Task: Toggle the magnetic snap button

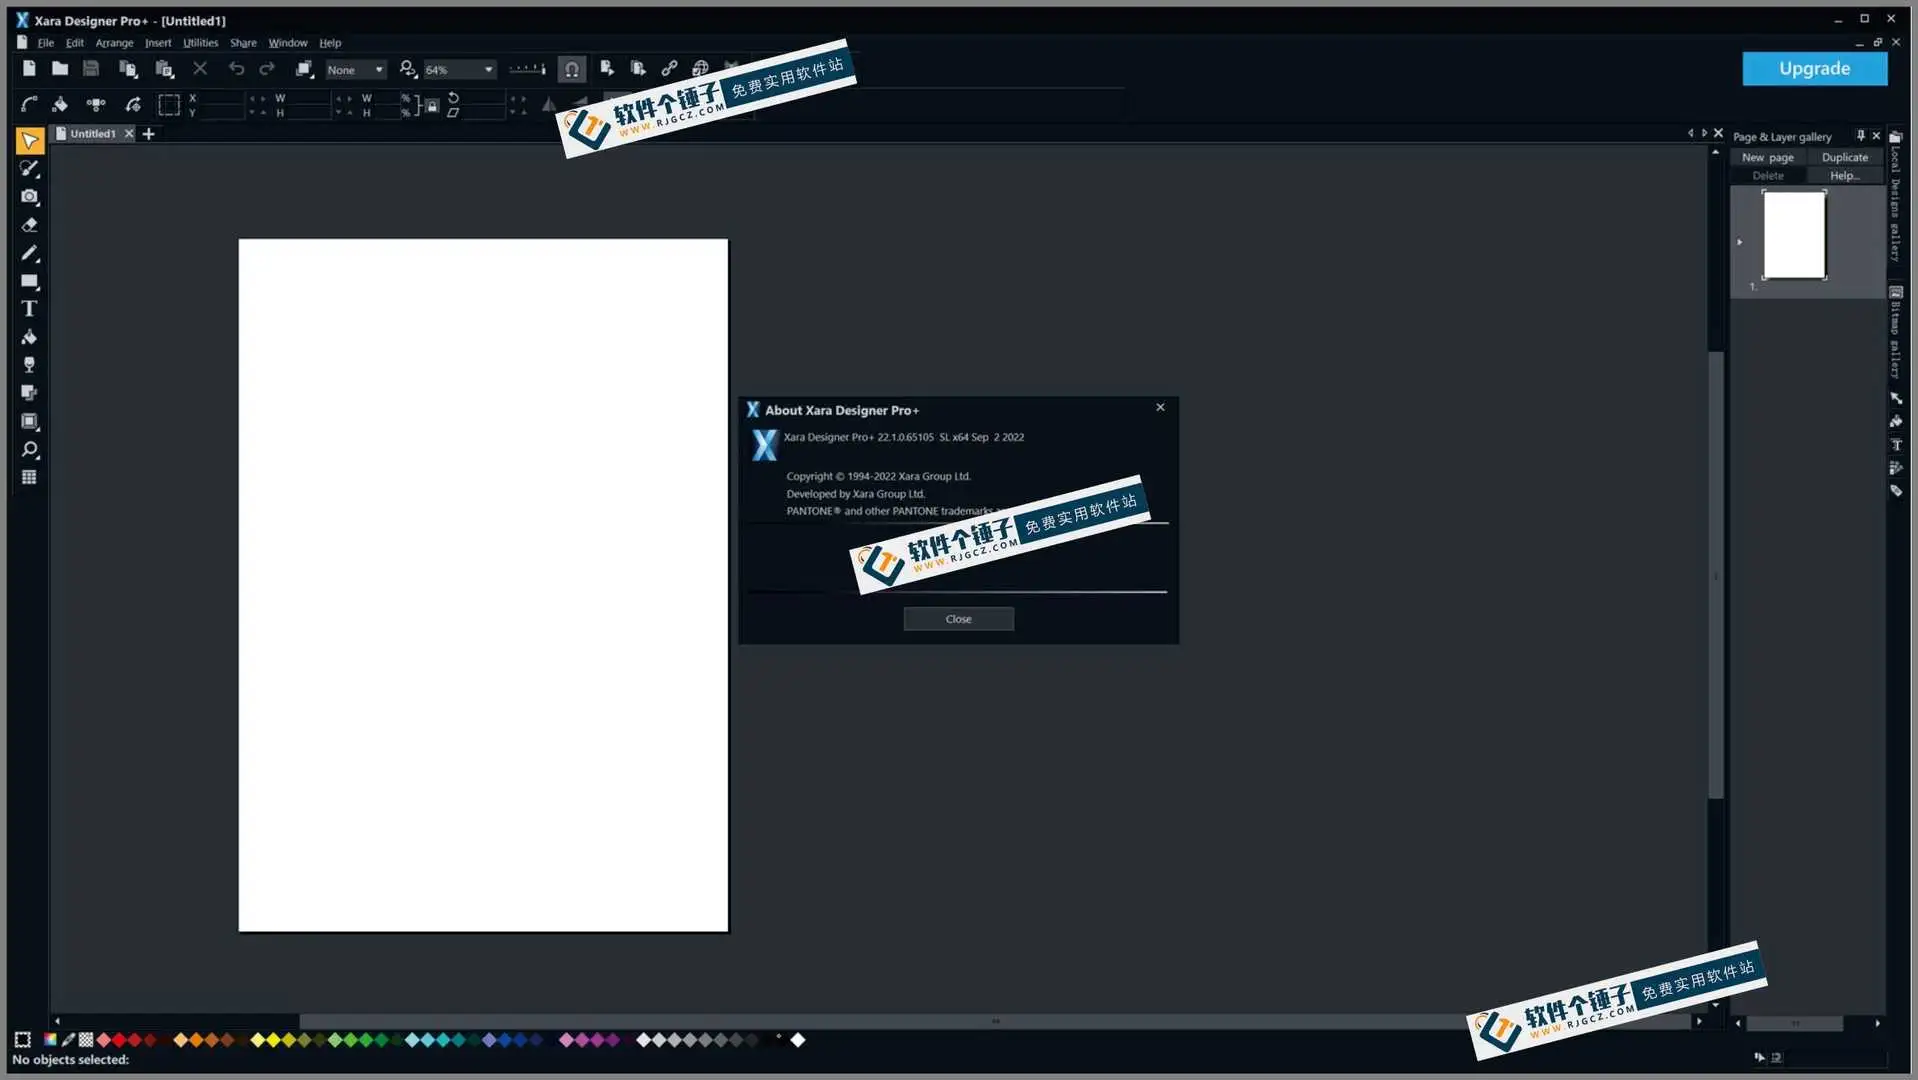Action: pyautogui.click(x=571, y=69)
